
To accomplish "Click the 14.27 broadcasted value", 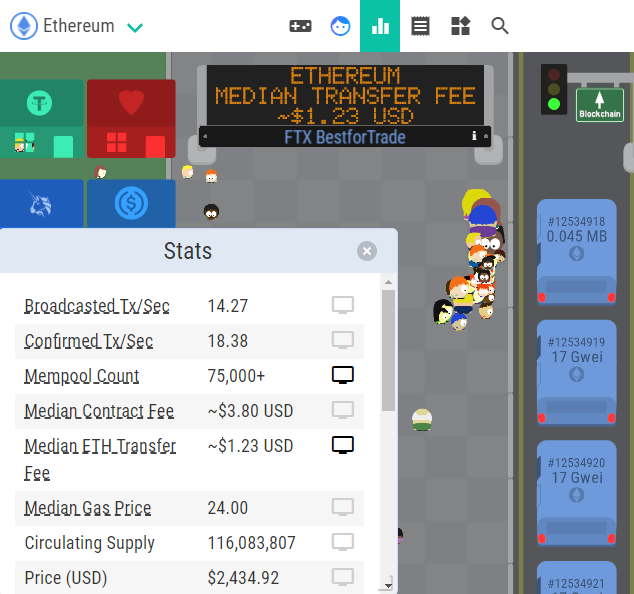I will point(228,306).
